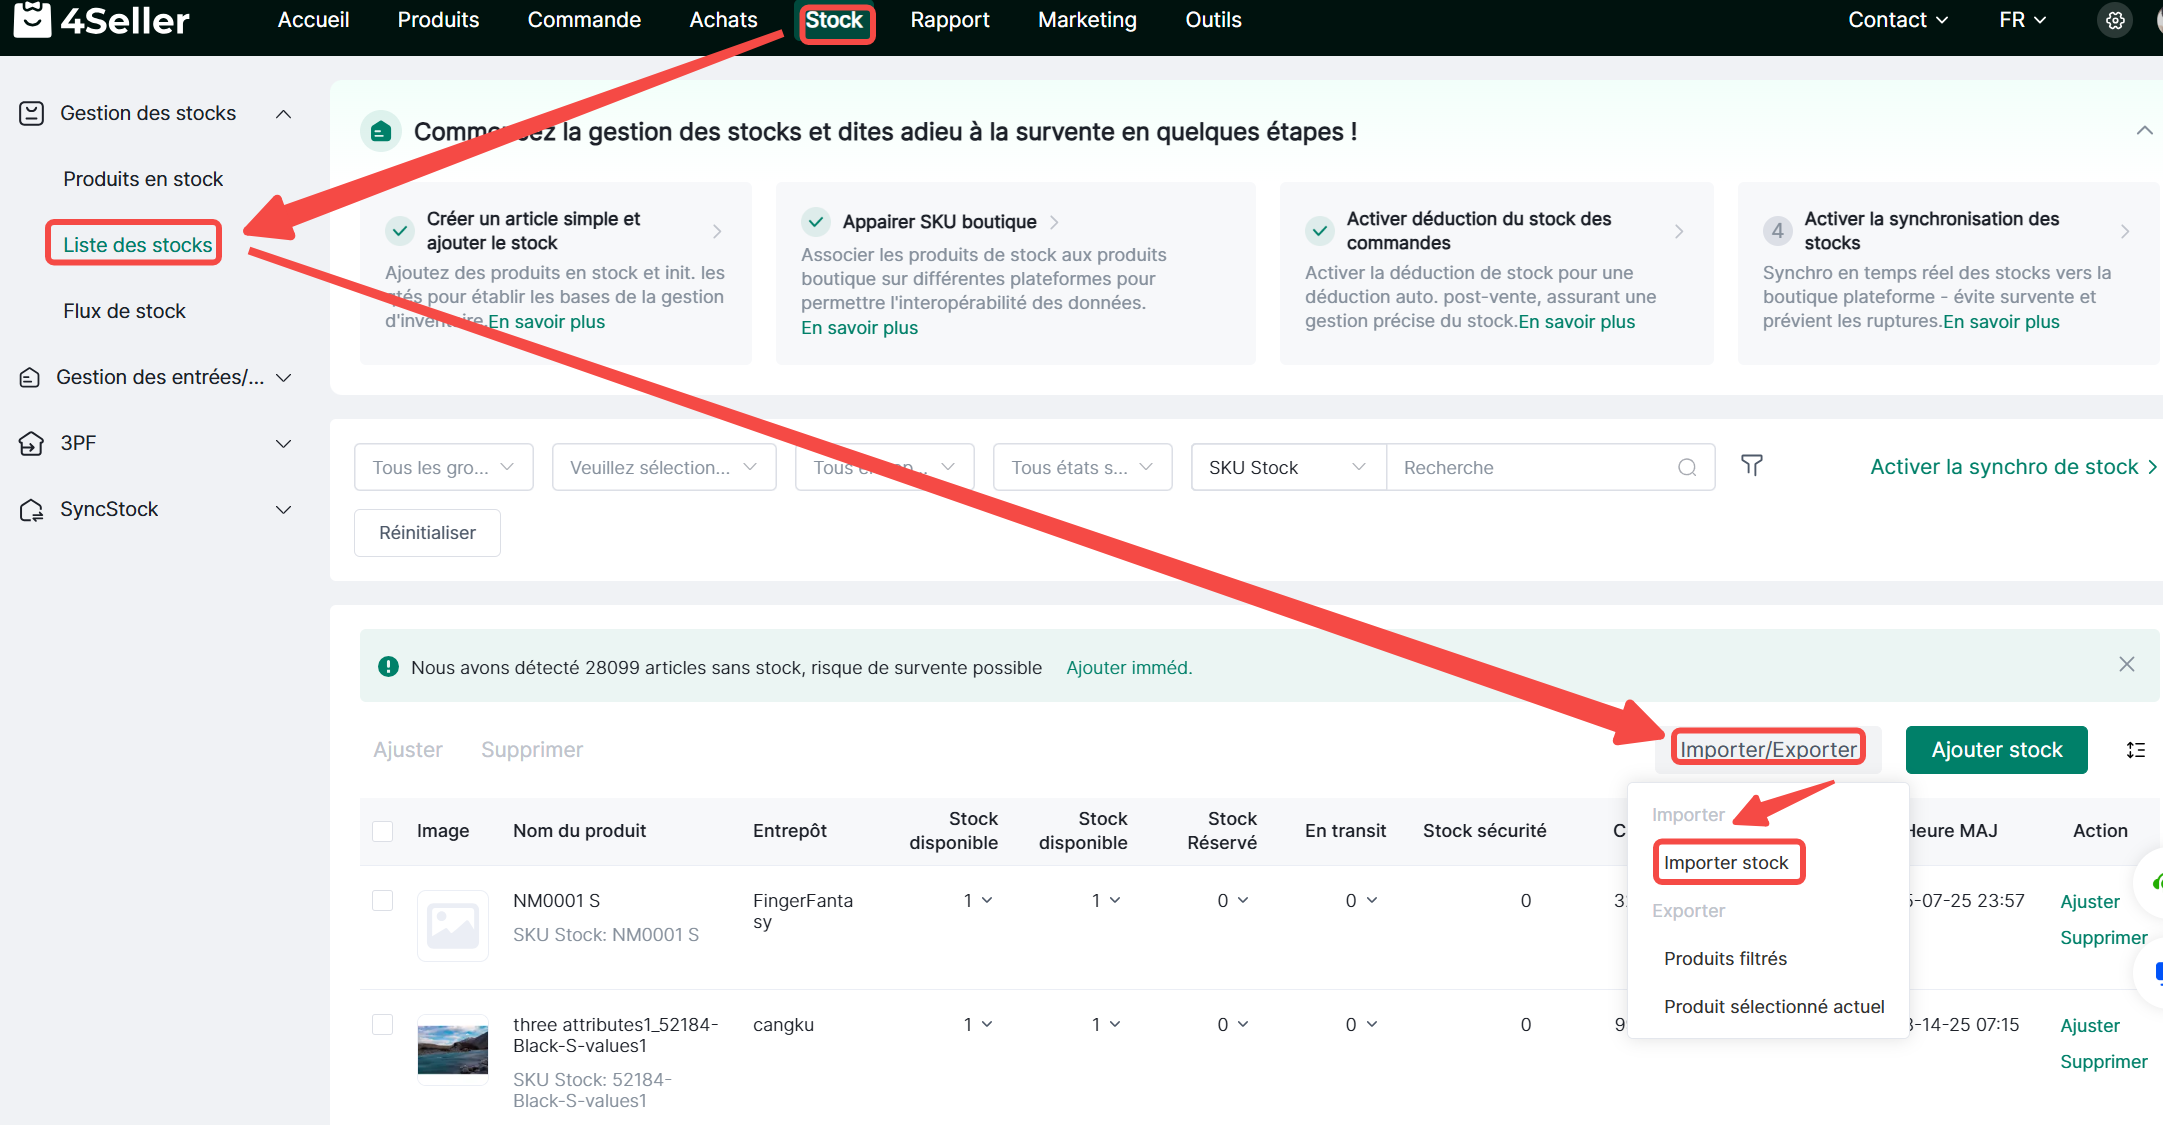
Task: Click the settings gear icon in header
Action: click(x=2115, y=20)
